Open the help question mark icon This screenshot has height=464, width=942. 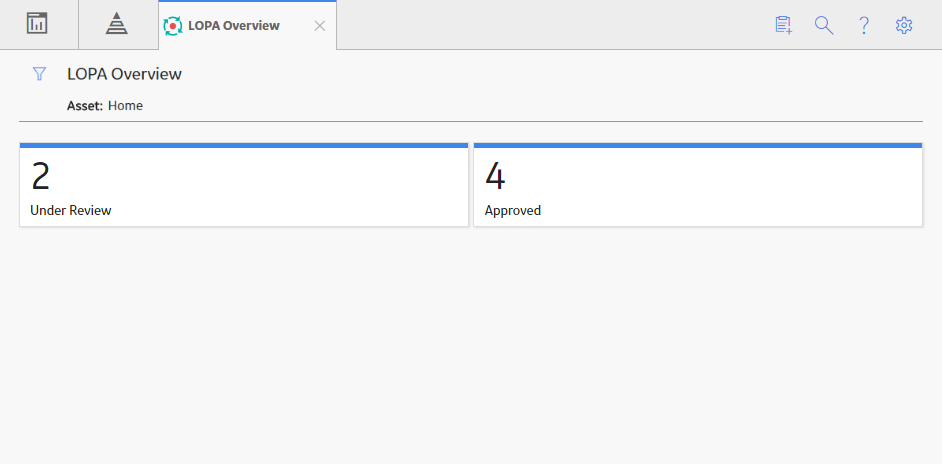coord(864,25)
